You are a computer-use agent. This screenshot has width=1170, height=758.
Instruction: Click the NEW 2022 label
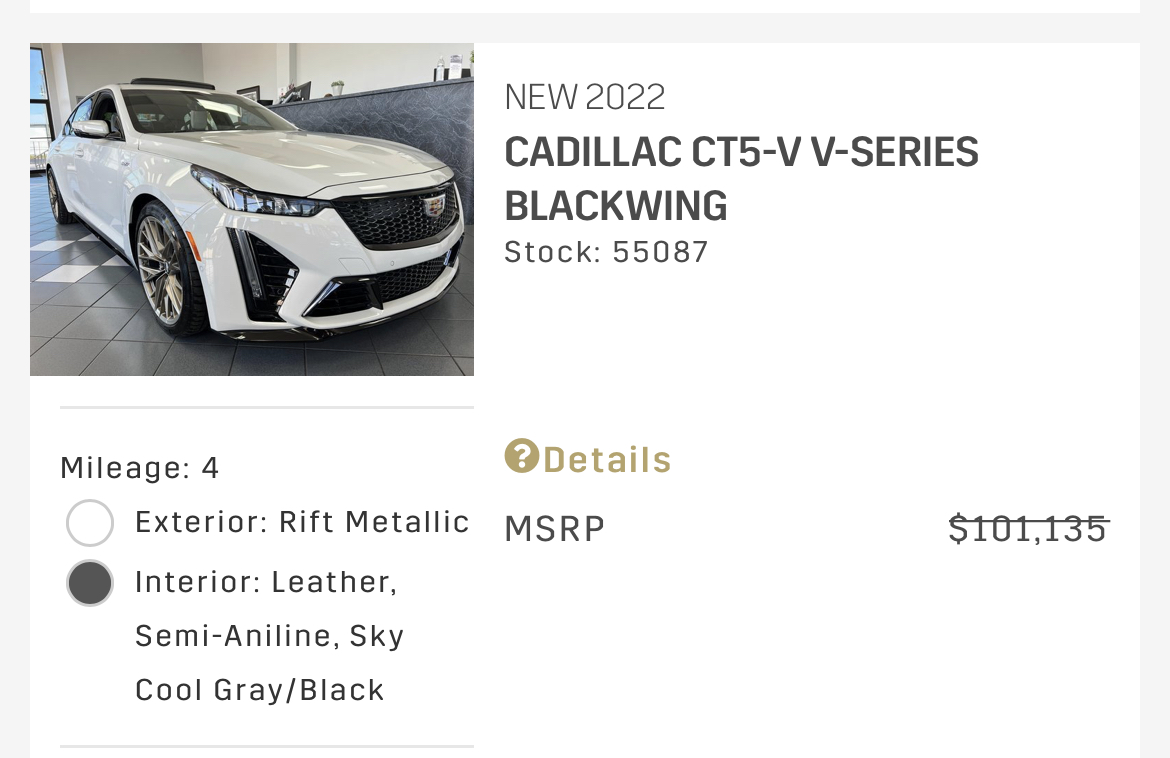click(x=584, y=97)
